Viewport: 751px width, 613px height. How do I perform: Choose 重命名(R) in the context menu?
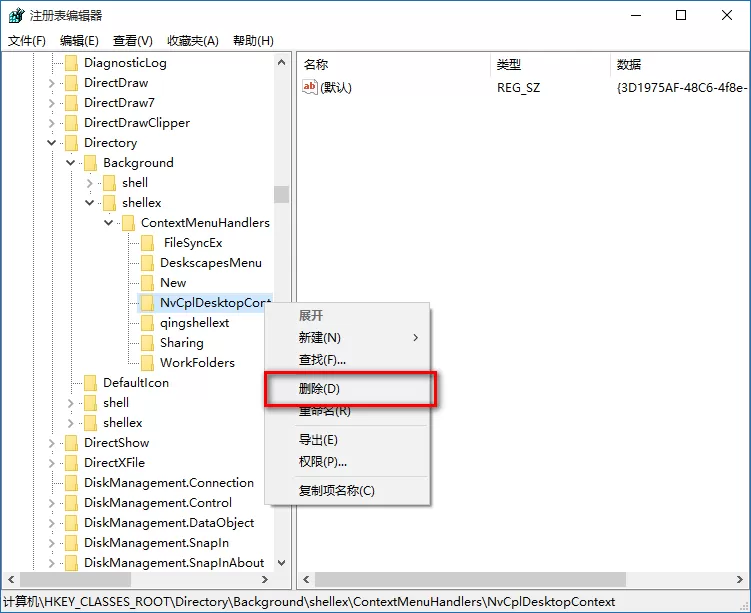pyautogui.click(x=348, y=411)
